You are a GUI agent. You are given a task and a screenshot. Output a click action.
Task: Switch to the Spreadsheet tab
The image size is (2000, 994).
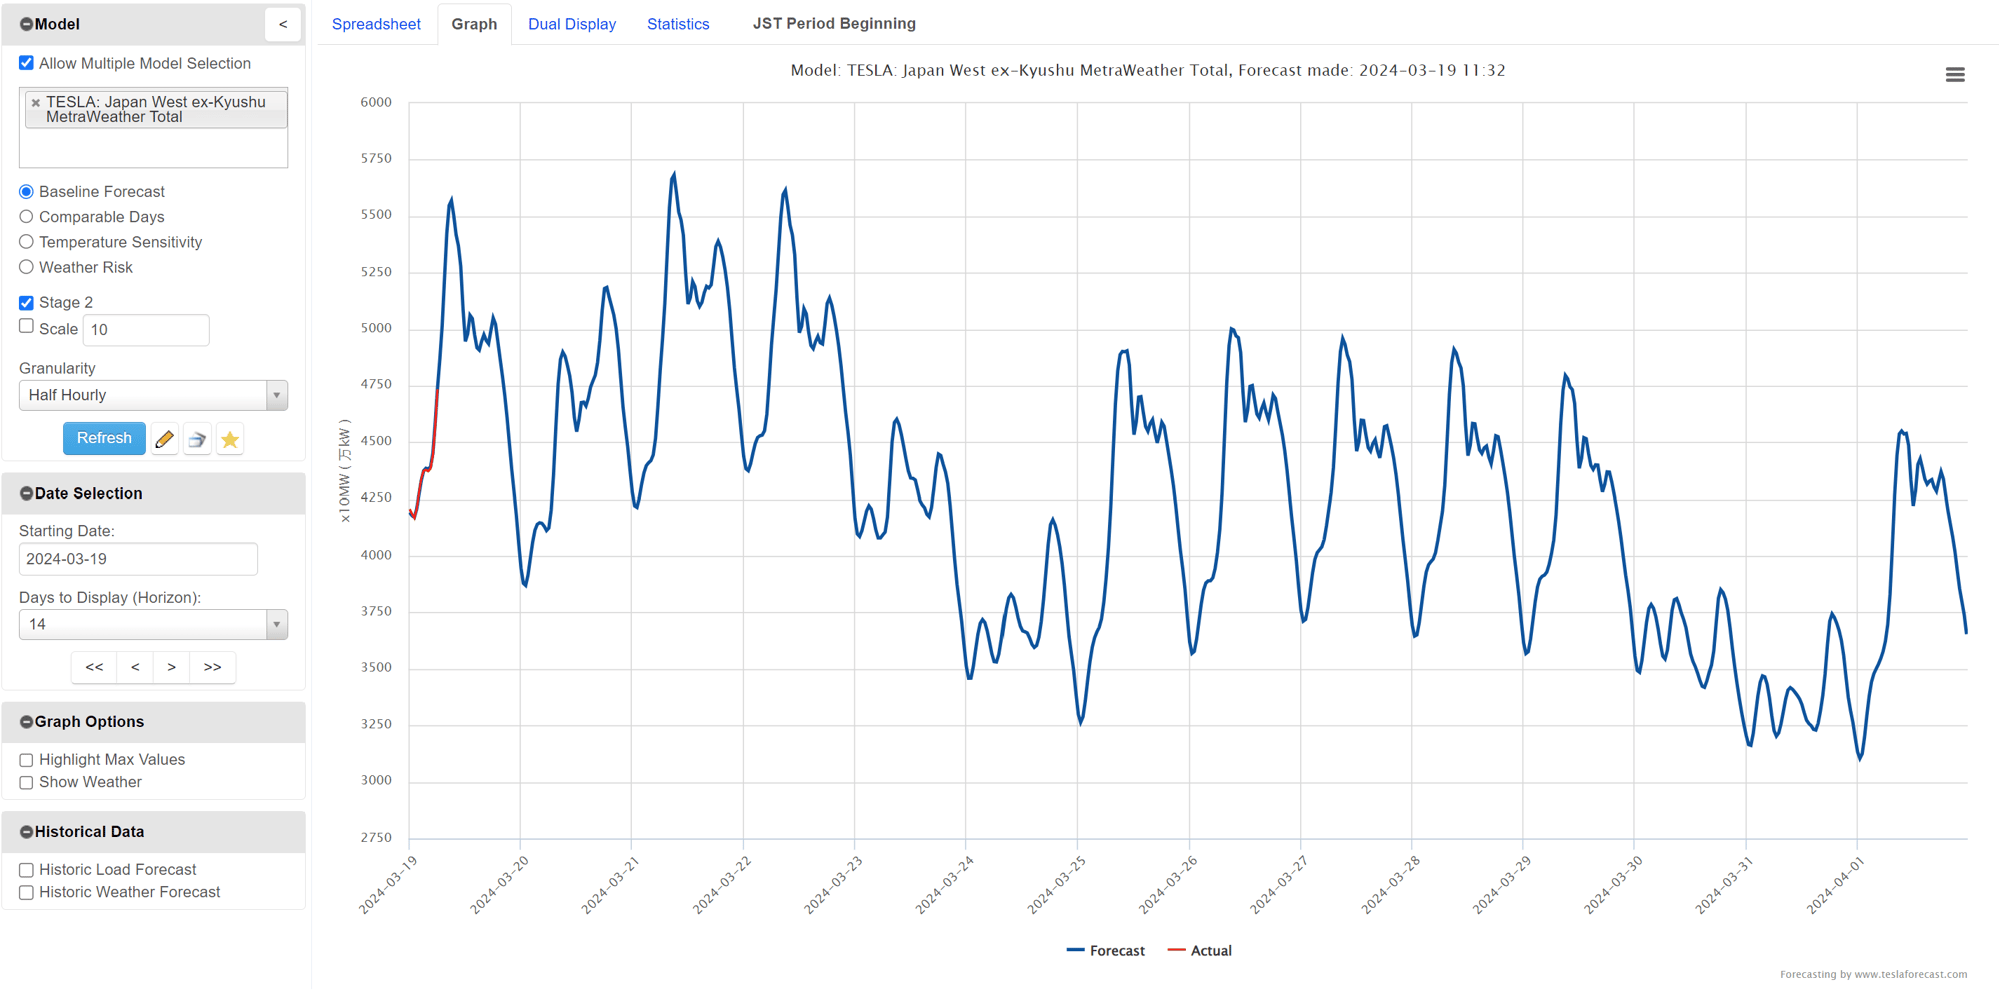[376, 24]
